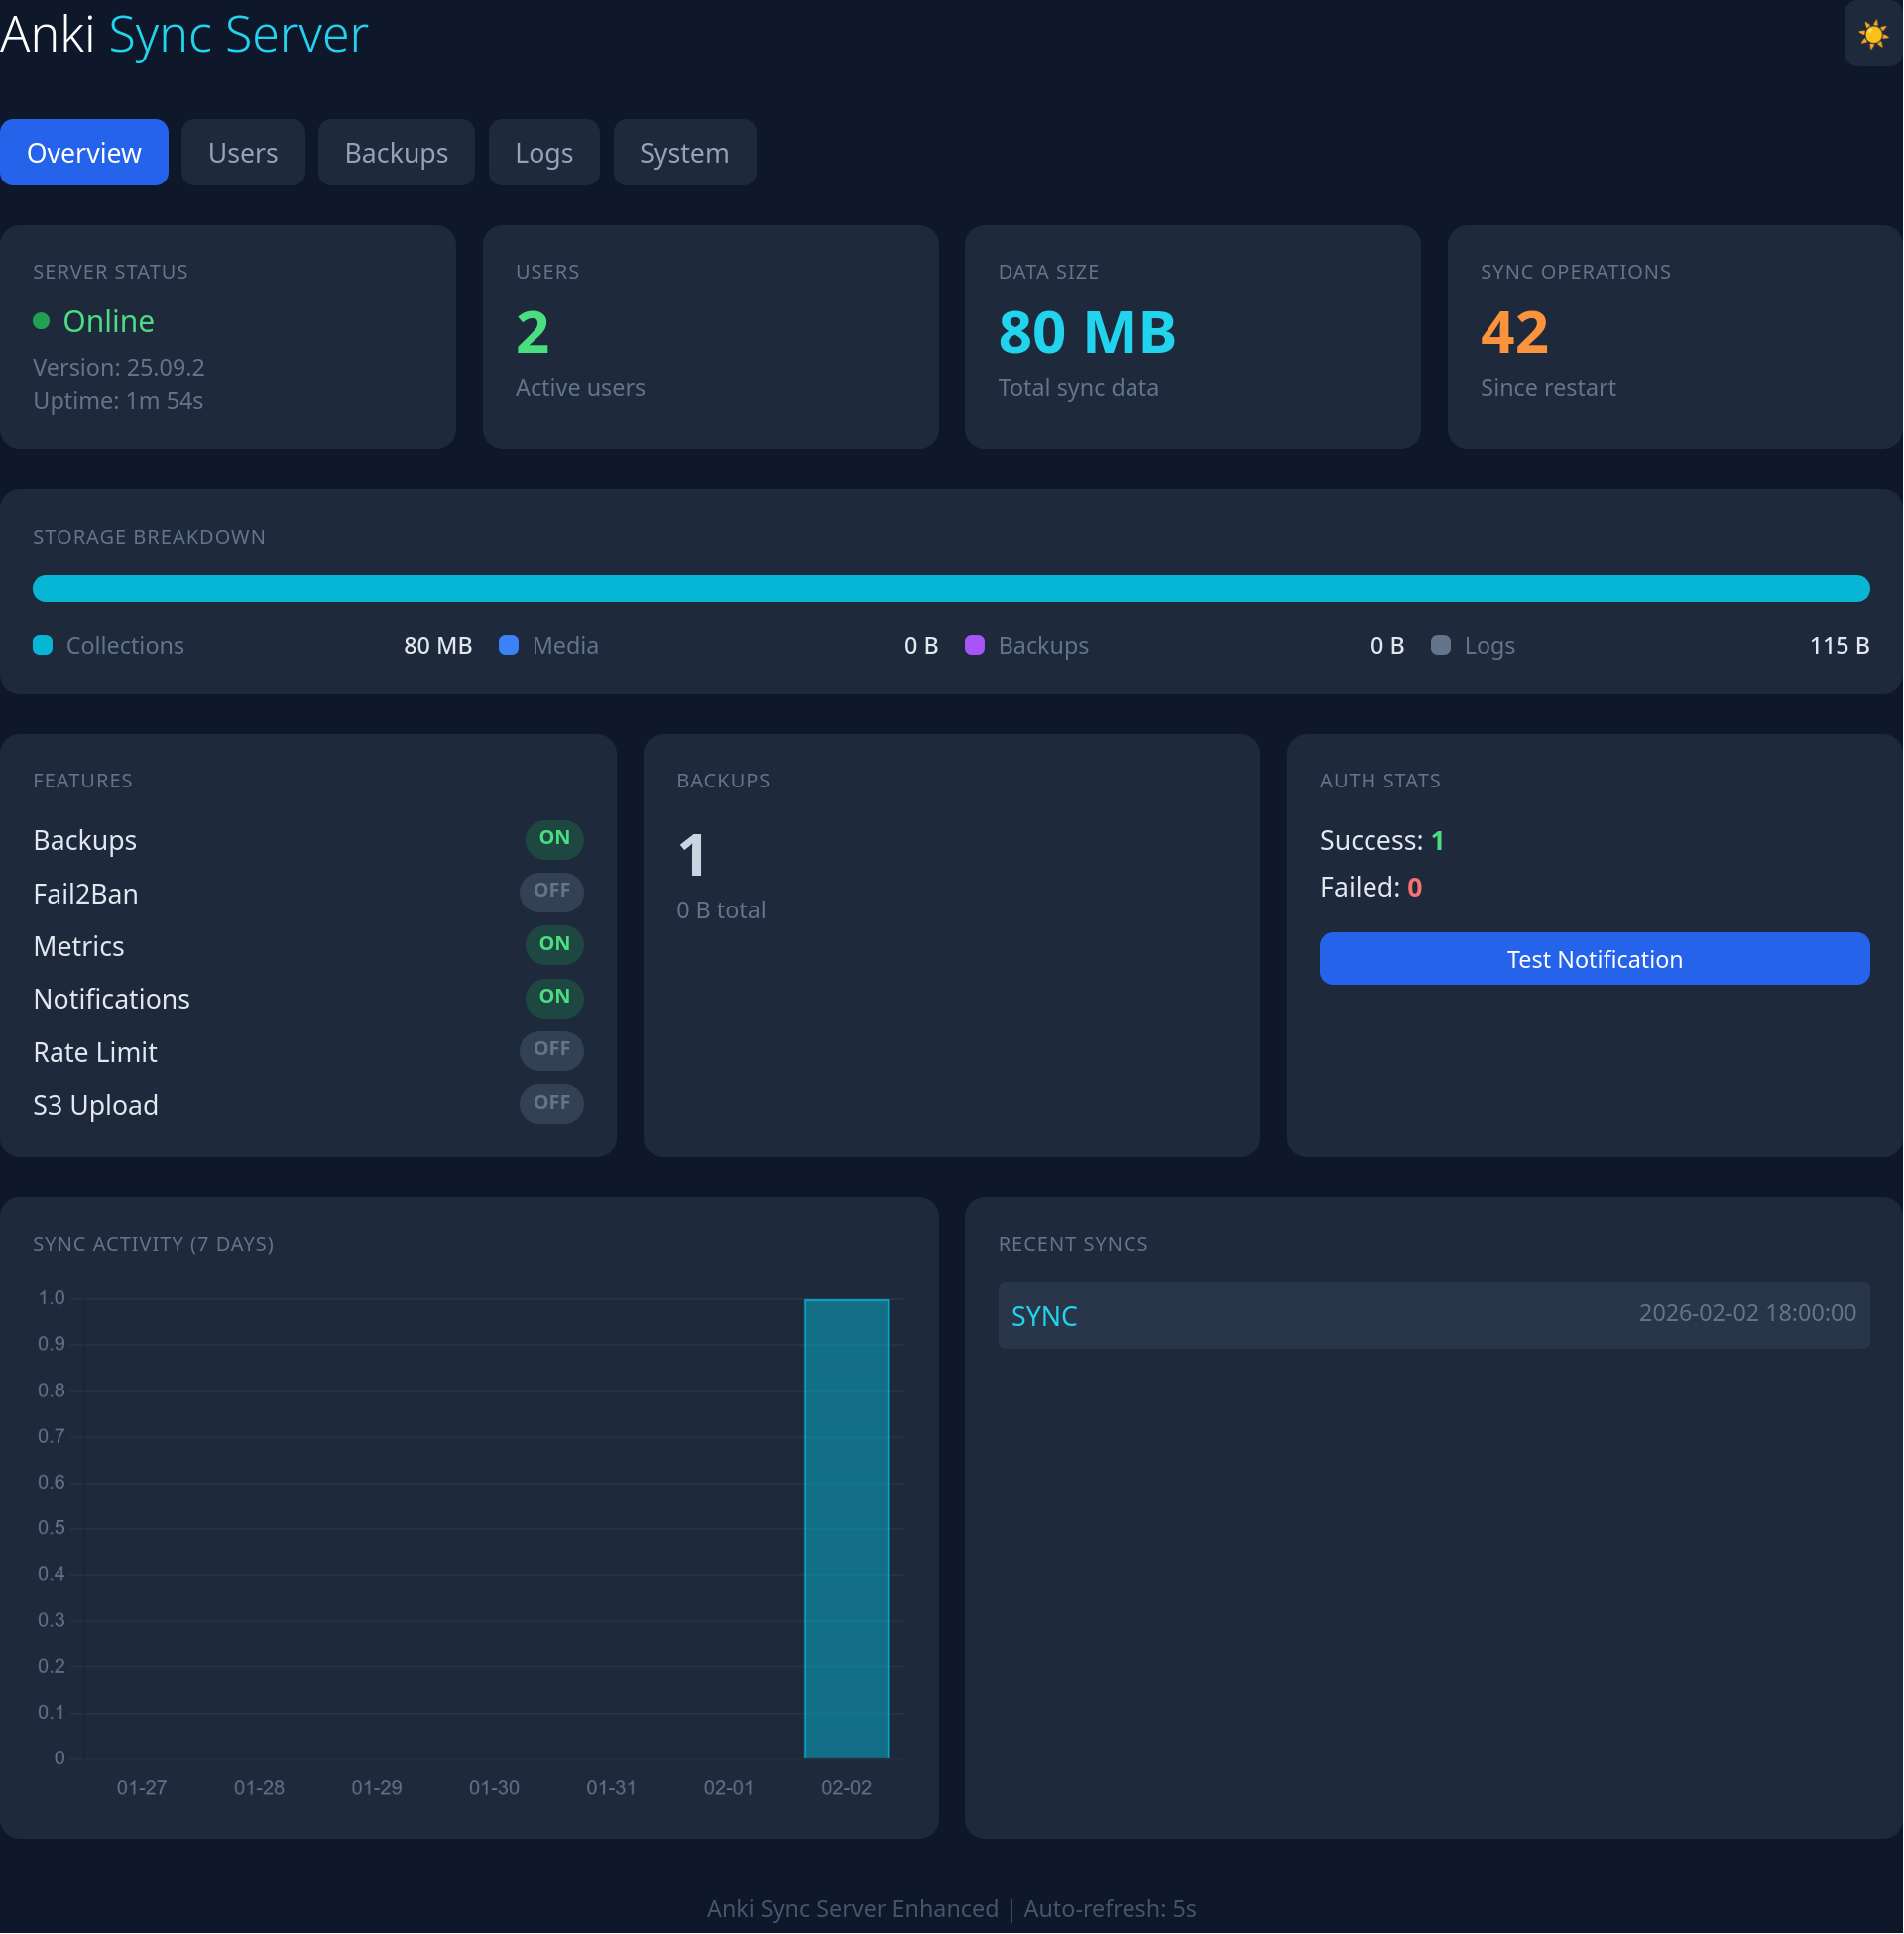Click the 01-27 date axis label
Screen dimensions: 1904x1934
pyautogui.click(x=141, y=1788)
